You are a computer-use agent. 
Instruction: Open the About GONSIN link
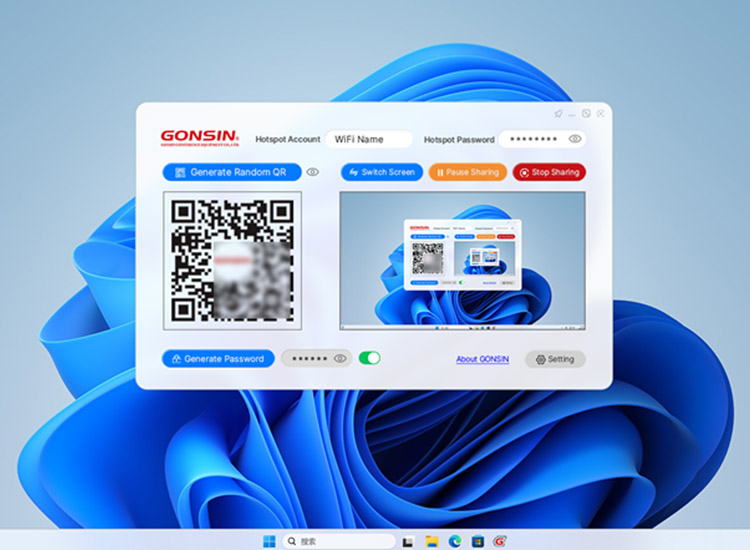point(482,359)
